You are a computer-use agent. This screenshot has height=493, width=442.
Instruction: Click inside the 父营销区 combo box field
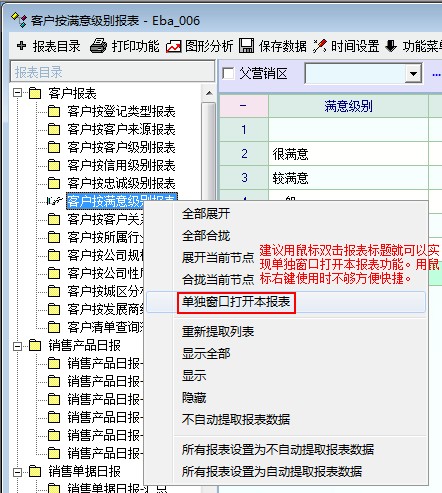[355, 73]
